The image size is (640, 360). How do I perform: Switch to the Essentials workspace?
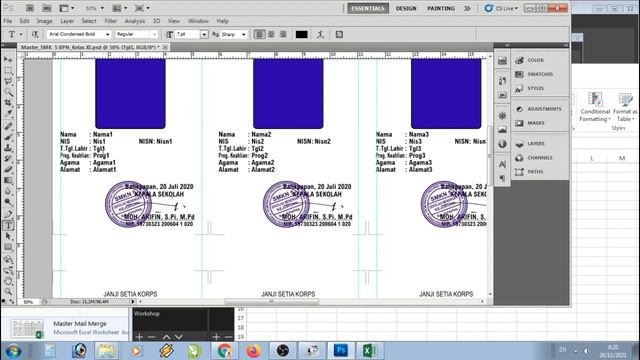368,8
